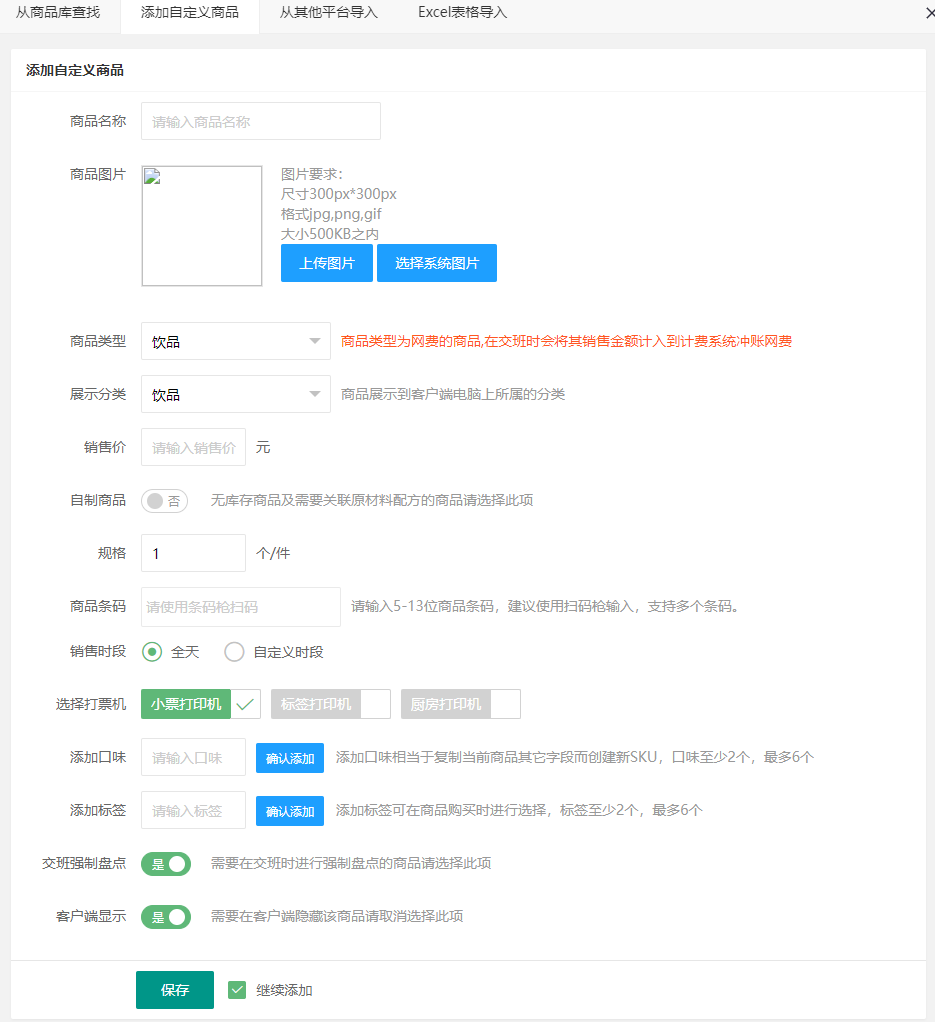Viewport: 935px width, 1023px height.
Task: Open the 从其他平台导入 tab
Action: [328, 13]
